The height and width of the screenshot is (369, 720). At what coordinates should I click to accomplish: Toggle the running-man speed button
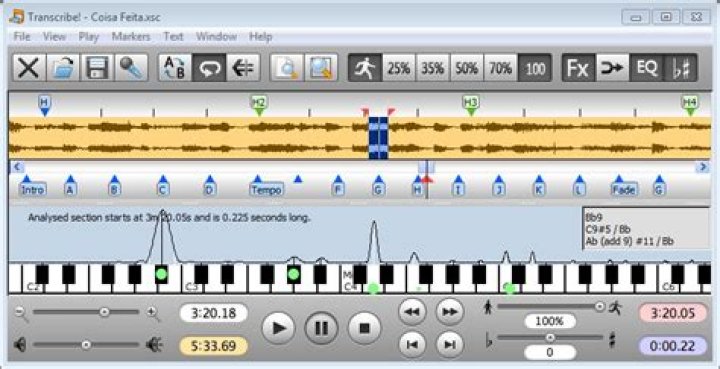[365, 68]
